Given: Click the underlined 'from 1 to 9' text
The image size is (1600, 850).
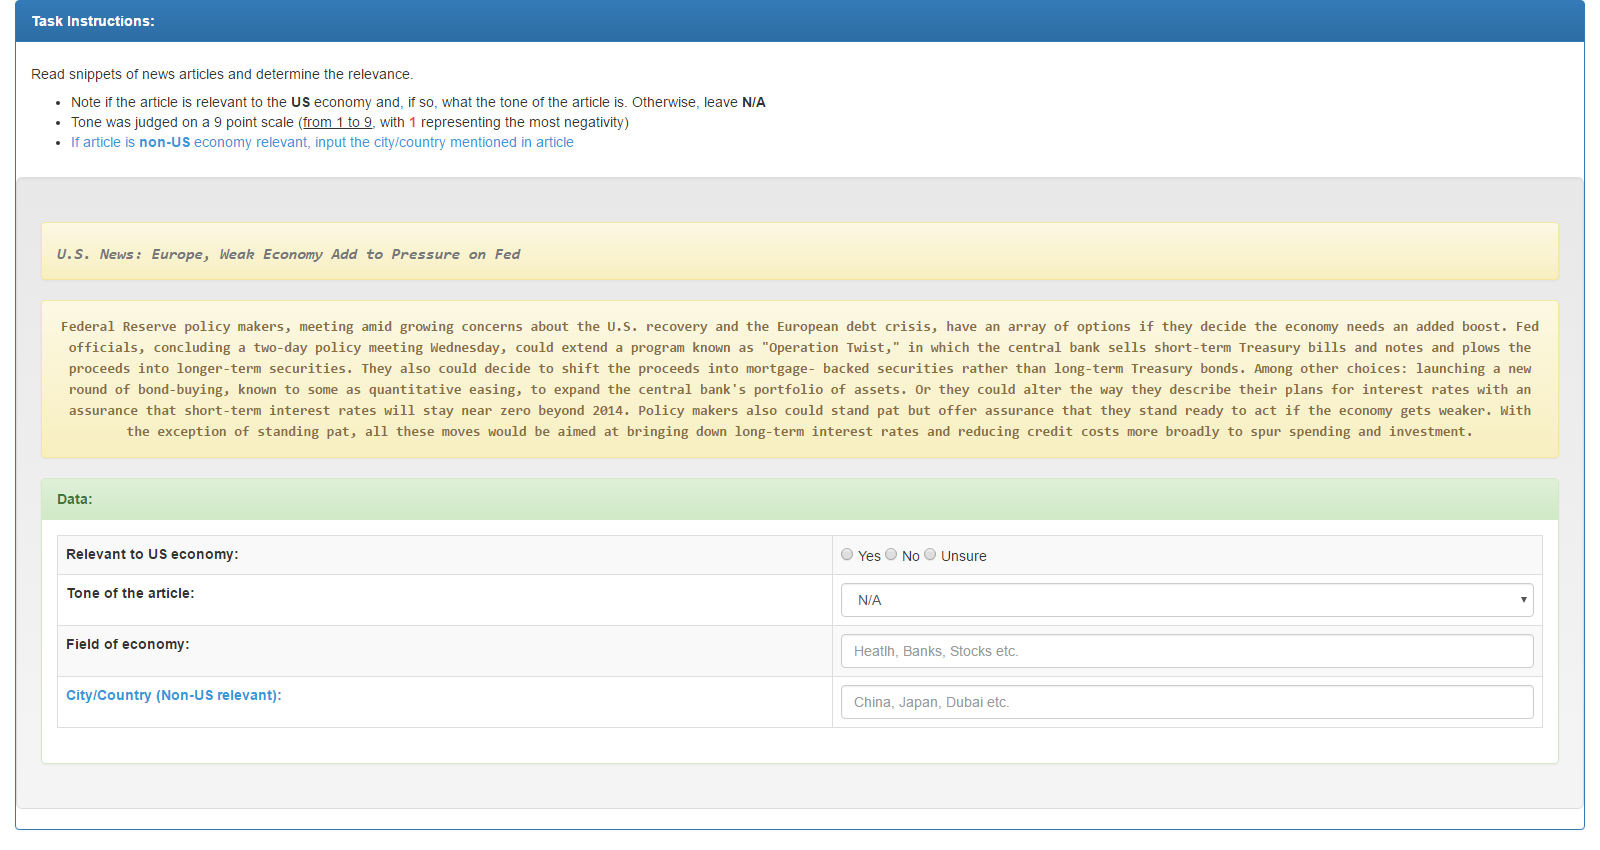Looking at the screenshot, I should click(337, 122).
